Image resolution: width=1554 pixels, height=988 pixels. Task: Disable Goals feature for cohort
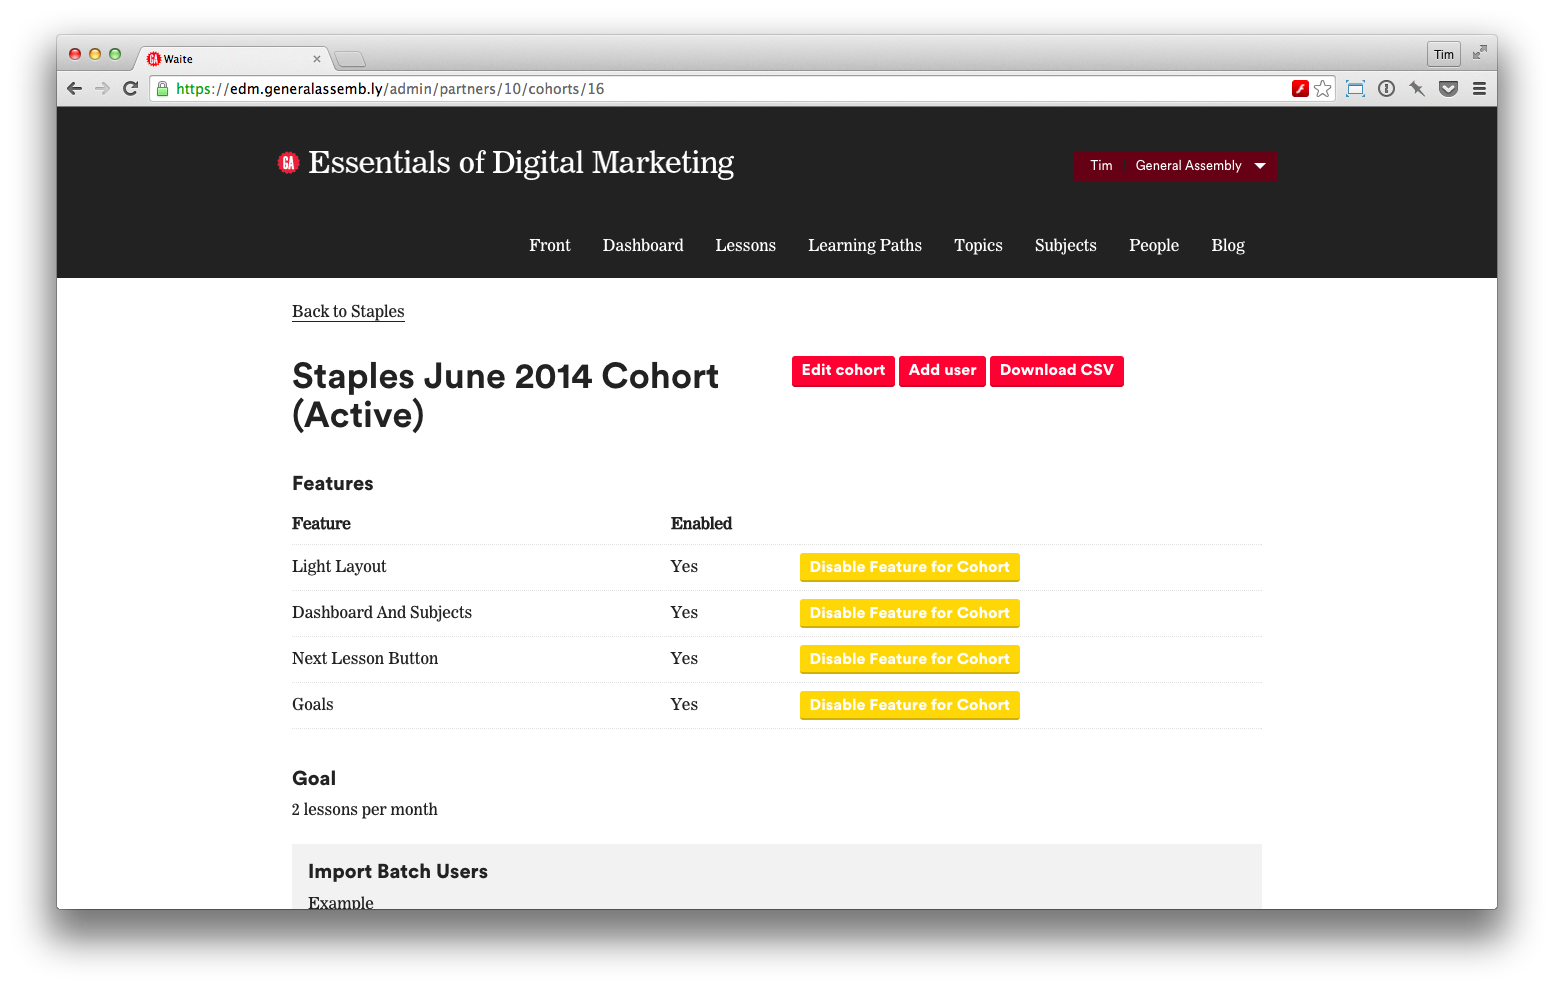(x=909, y=705)
